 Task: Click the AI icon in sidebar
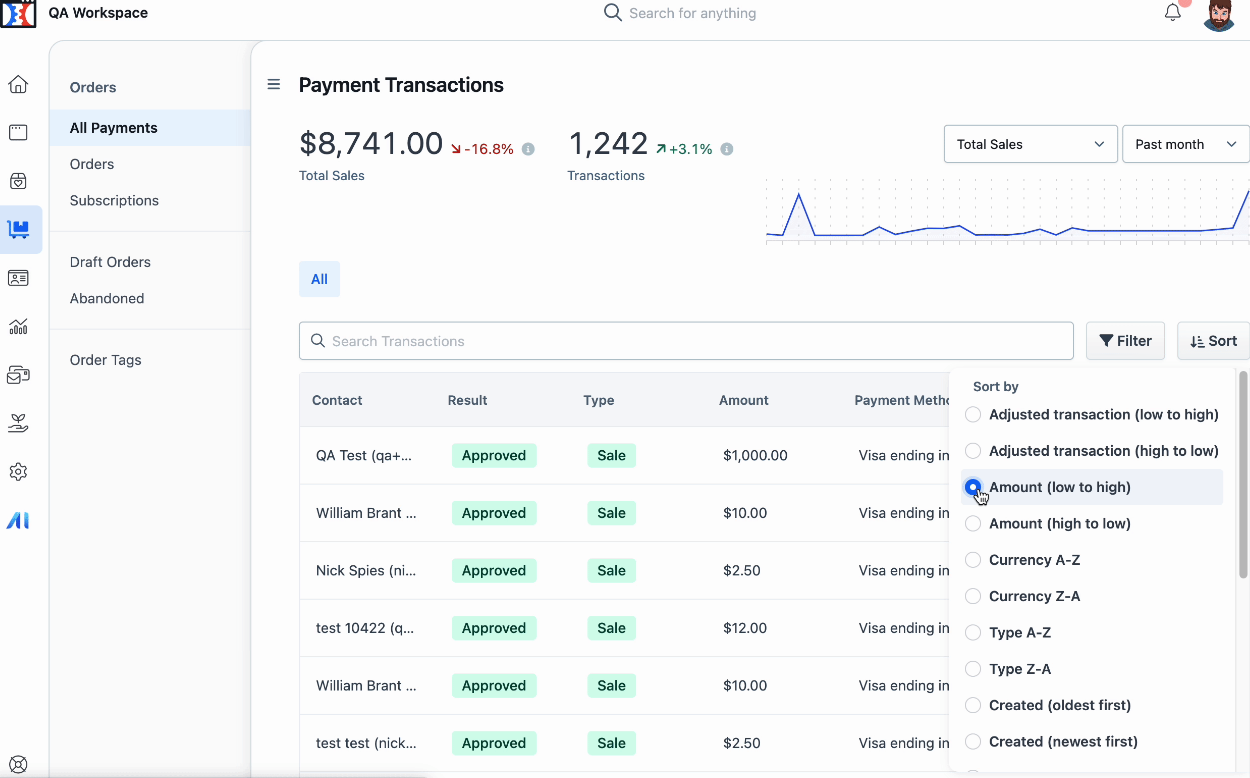pos(18,520)
